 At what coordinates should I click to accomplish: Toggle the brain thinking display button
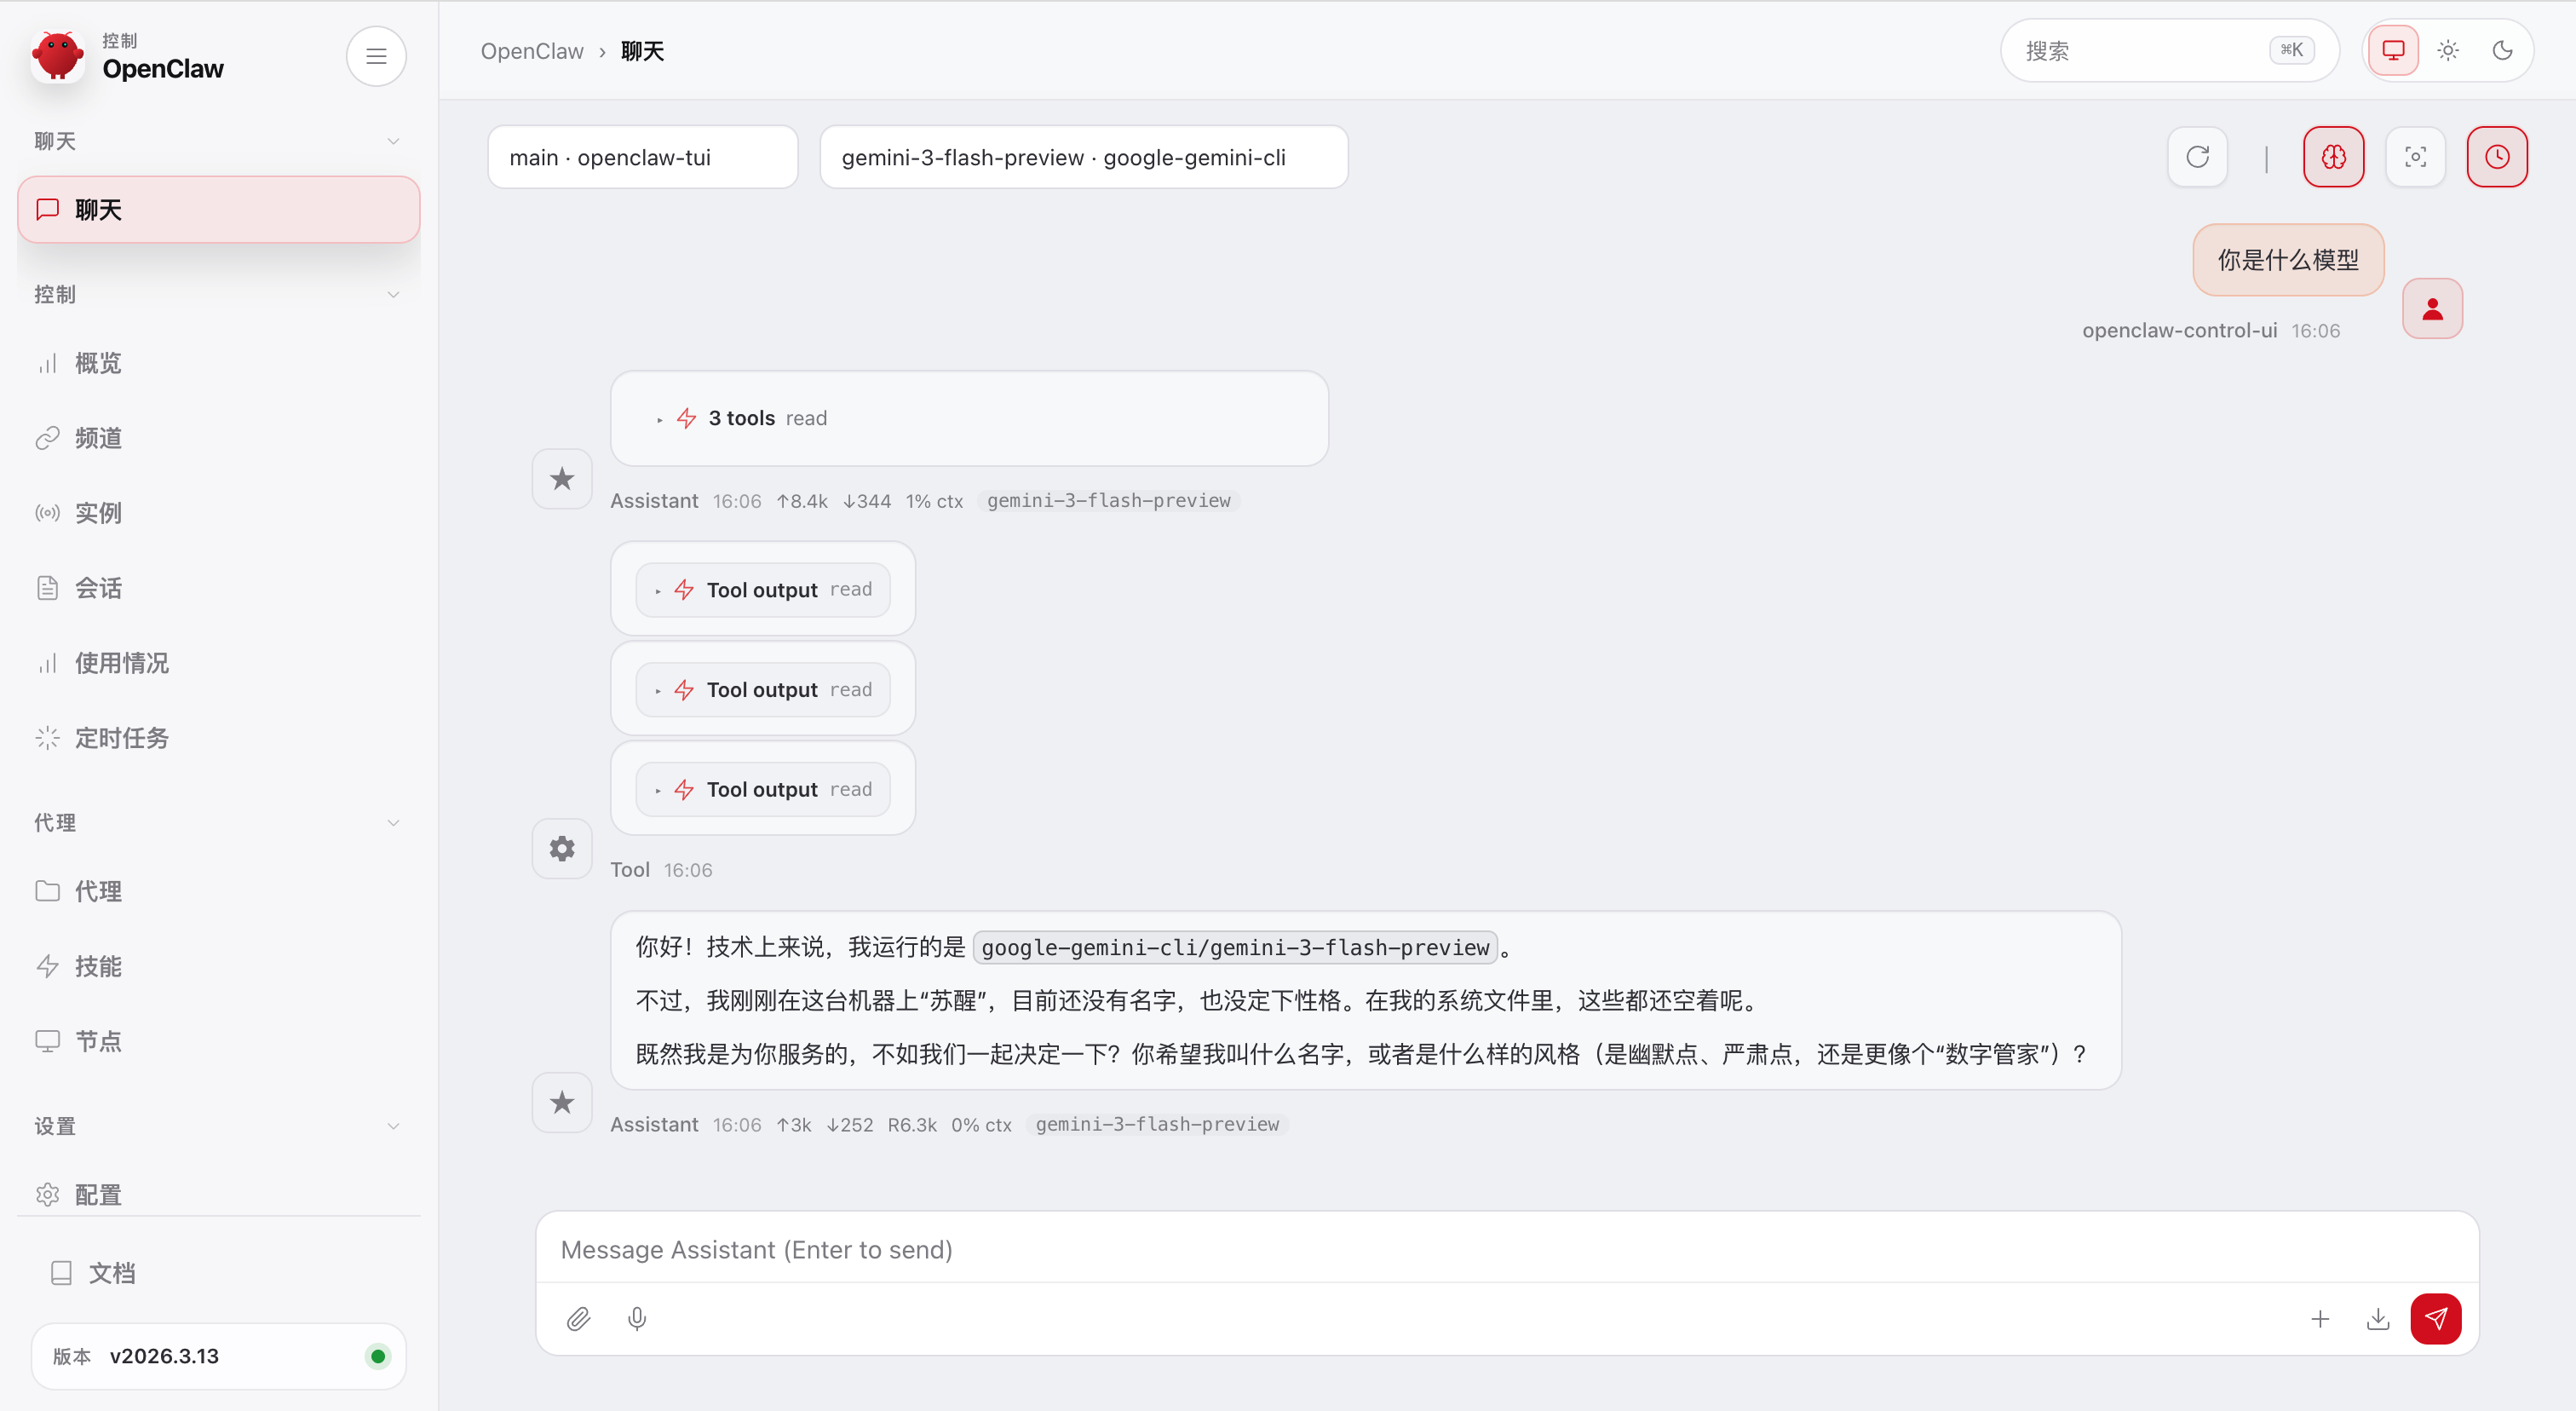pos(2333,157)
